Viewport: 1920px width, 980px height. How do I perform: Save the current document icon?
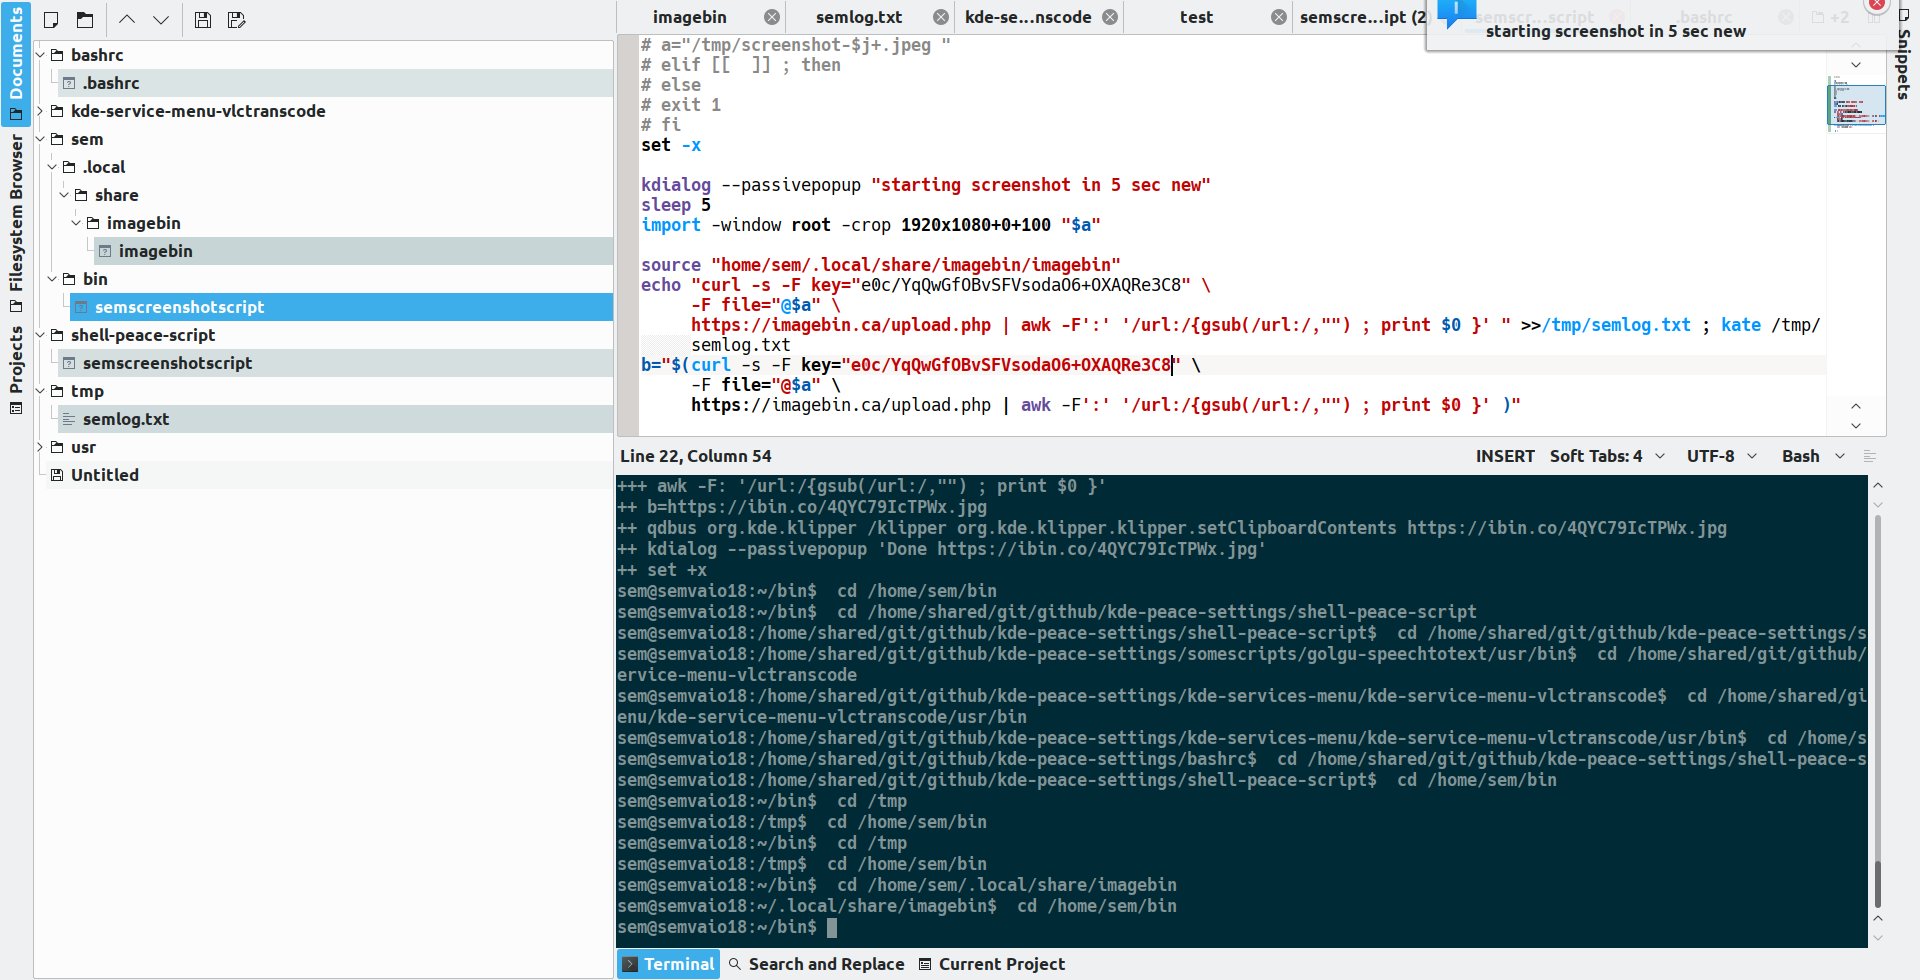tap(203, 20)
